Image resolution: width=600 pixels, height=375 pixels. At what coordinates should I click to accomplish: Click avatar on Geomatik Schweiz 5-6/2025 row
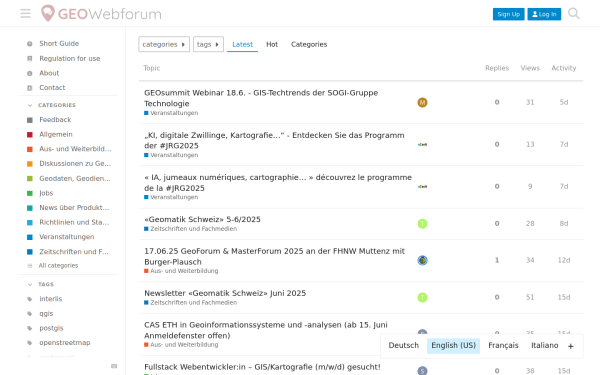pos(422,223)
